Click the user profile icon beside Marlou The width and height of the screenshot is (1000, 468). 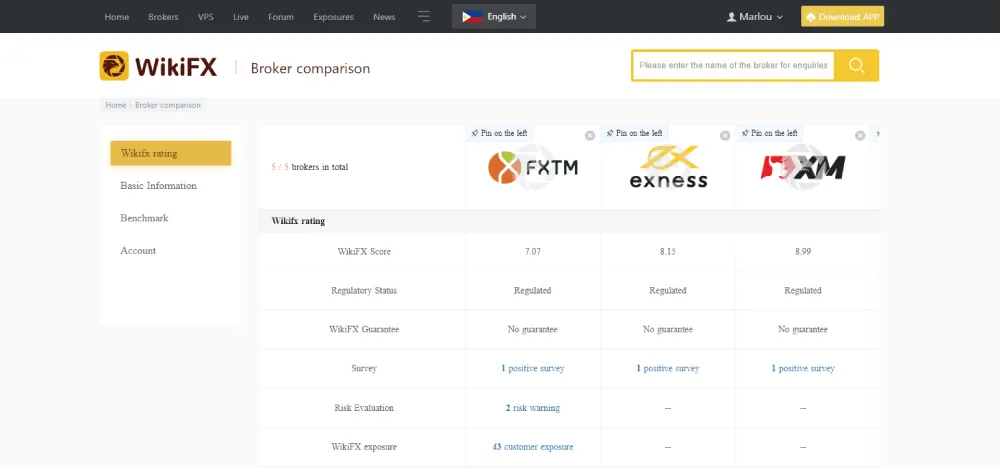click(732, 17)
